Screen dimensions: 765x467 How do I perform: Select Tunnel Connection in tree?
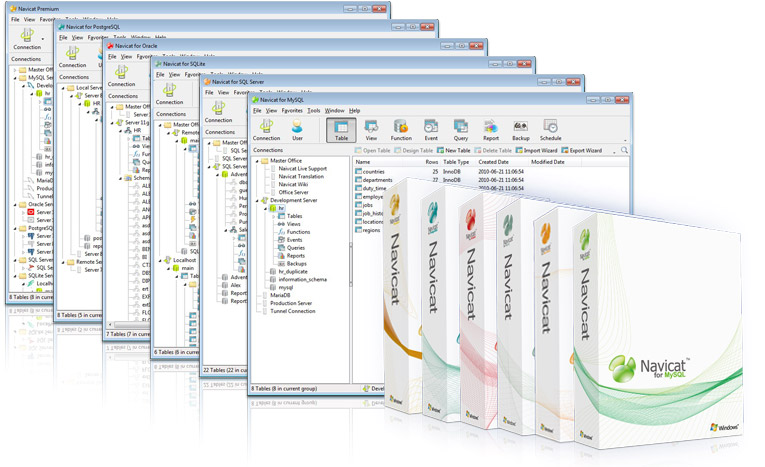coord(293,311)
